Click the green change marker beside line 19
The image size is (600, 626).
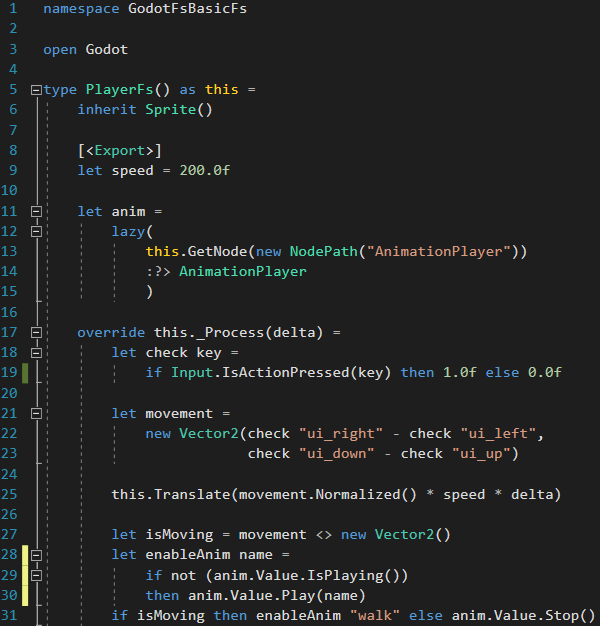point(24,372)
